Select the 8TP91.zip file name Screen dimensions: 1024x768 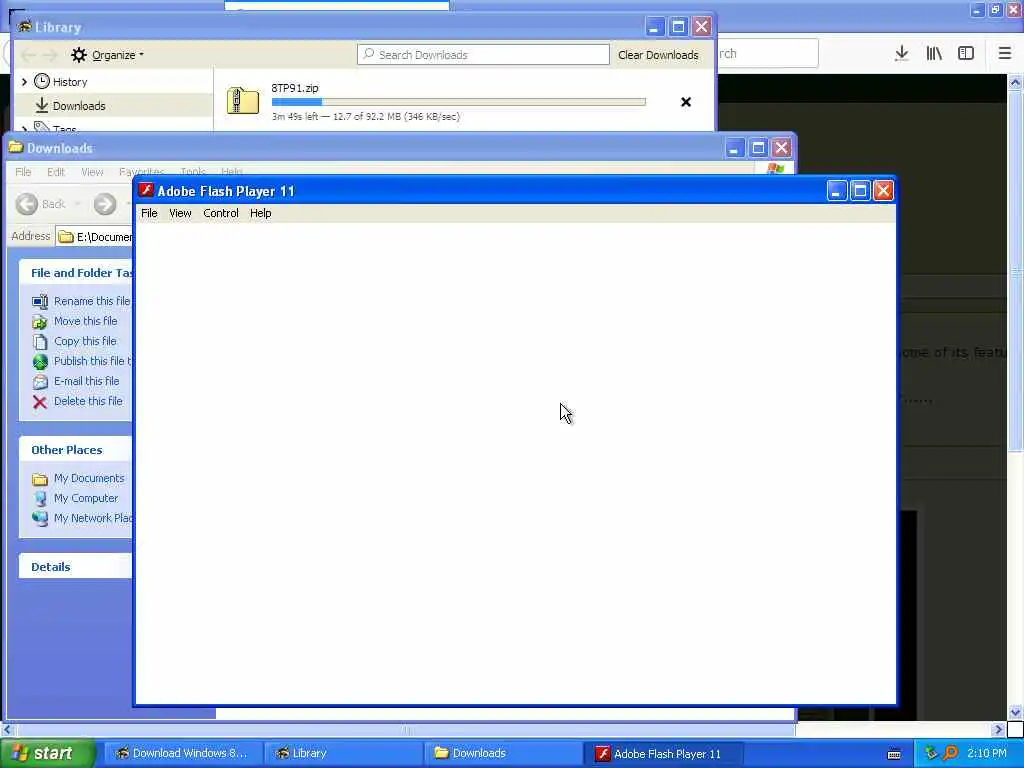pyautogui.click(x=295, y=88)
